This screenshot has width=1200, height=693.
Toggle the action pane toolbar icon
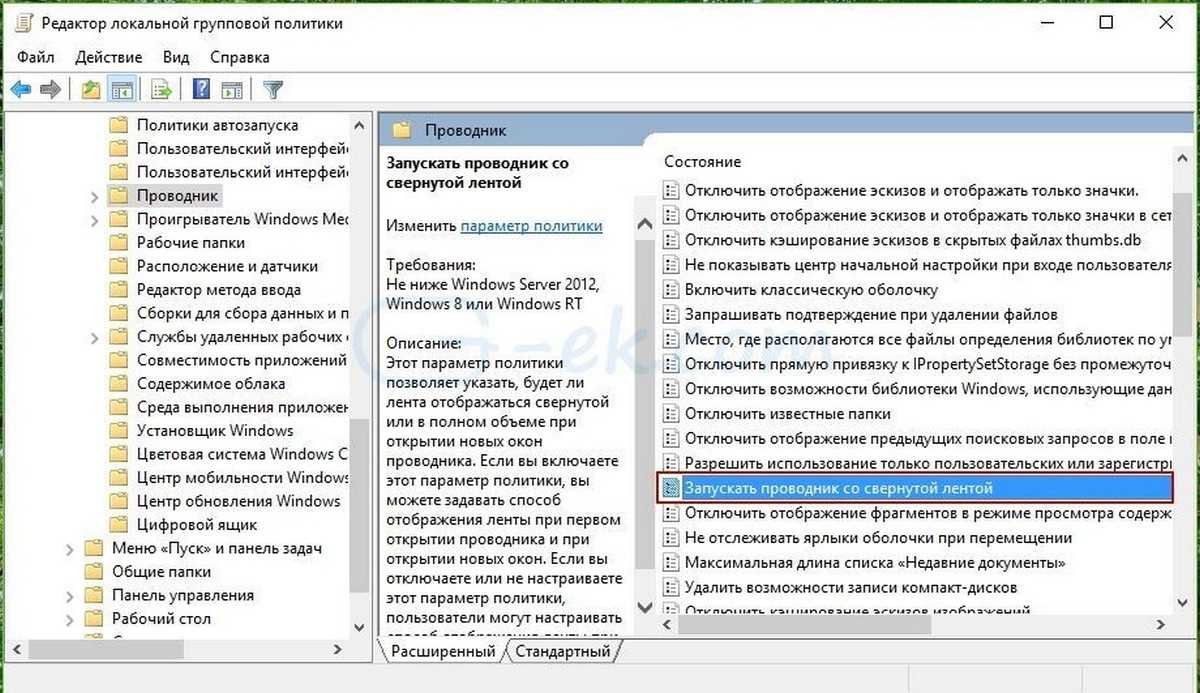[232, 90]
